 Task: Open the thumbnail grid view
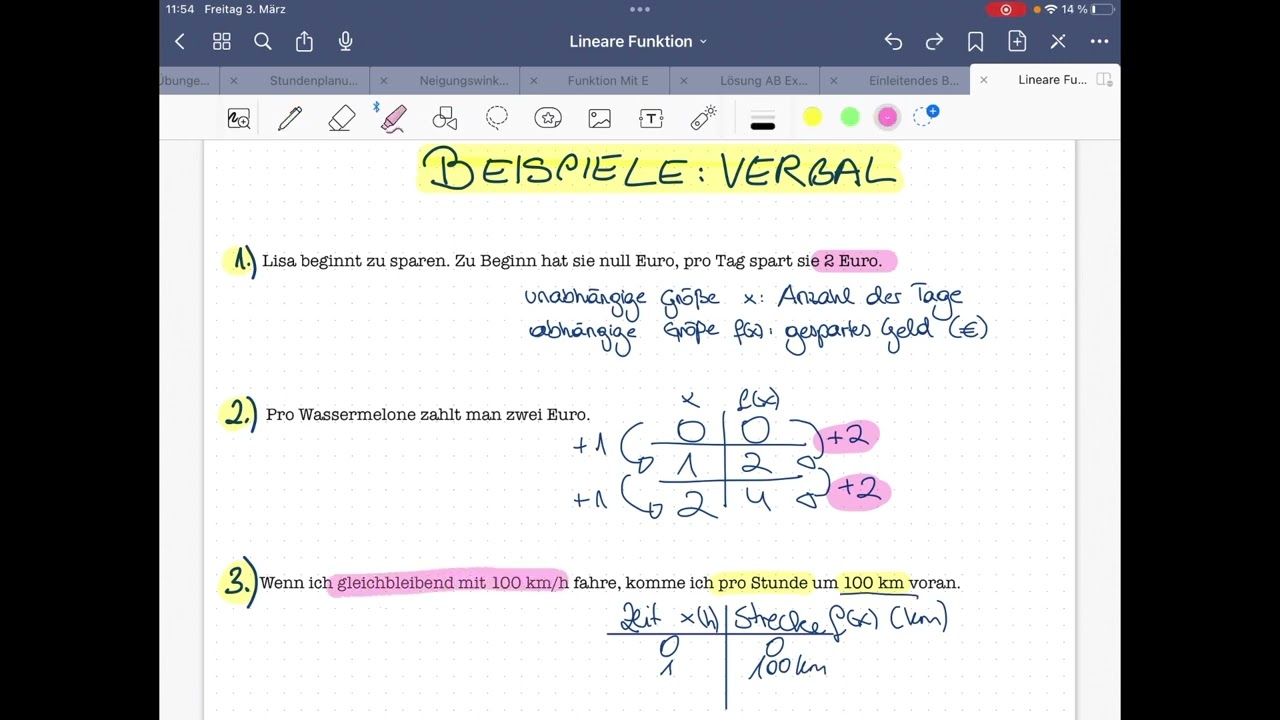(222, 41)
